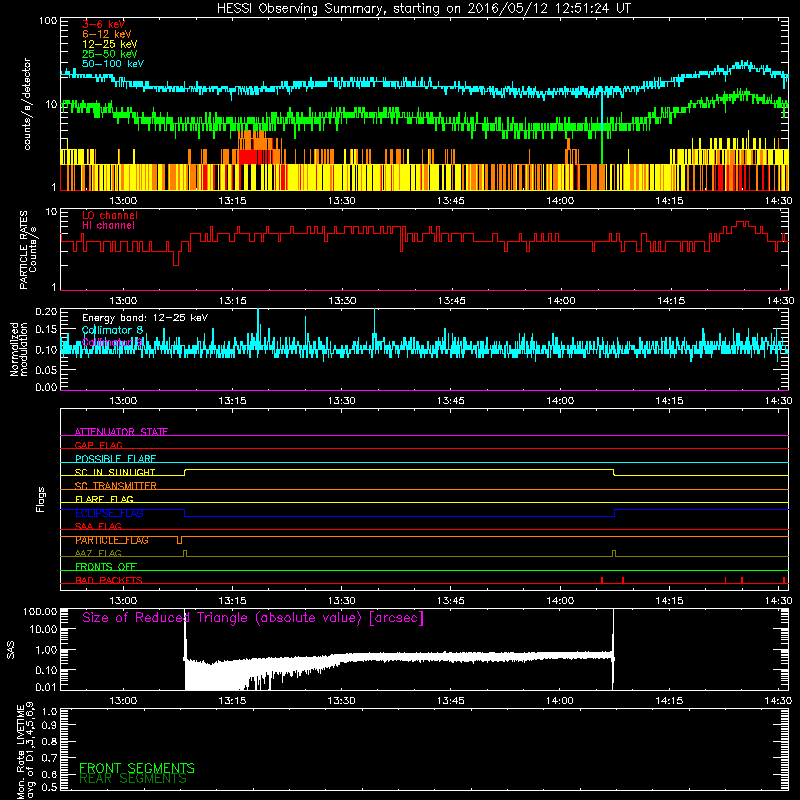Viewport: 800px width, 800px height.
Task: Click the 0.01 value on SAS axis
Action: 46,687
